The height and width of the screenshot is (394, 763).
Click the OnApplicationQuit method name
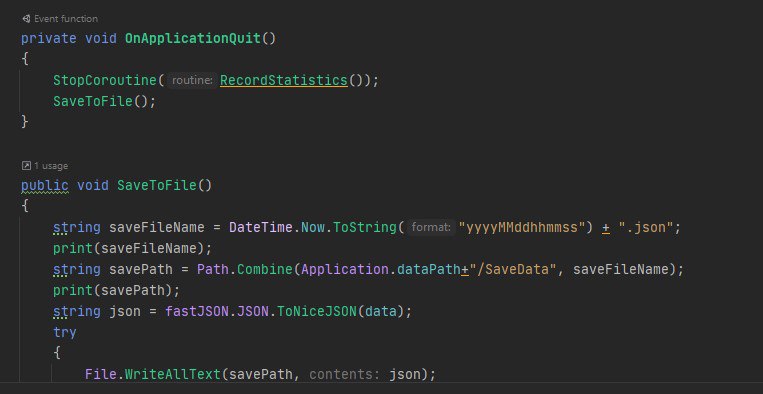pyautogui.click(x=193, y=38)
